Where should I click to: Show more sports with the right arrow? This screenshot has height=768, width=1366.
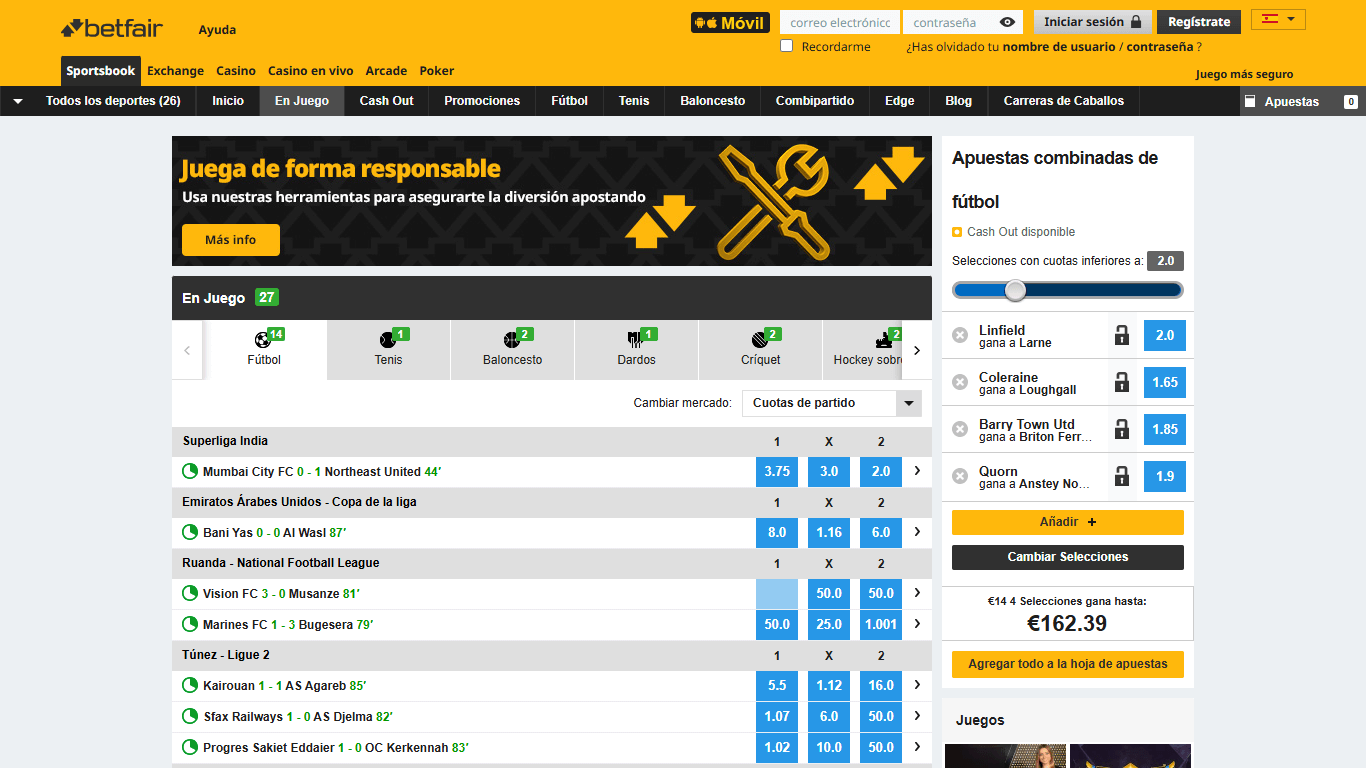917,350
